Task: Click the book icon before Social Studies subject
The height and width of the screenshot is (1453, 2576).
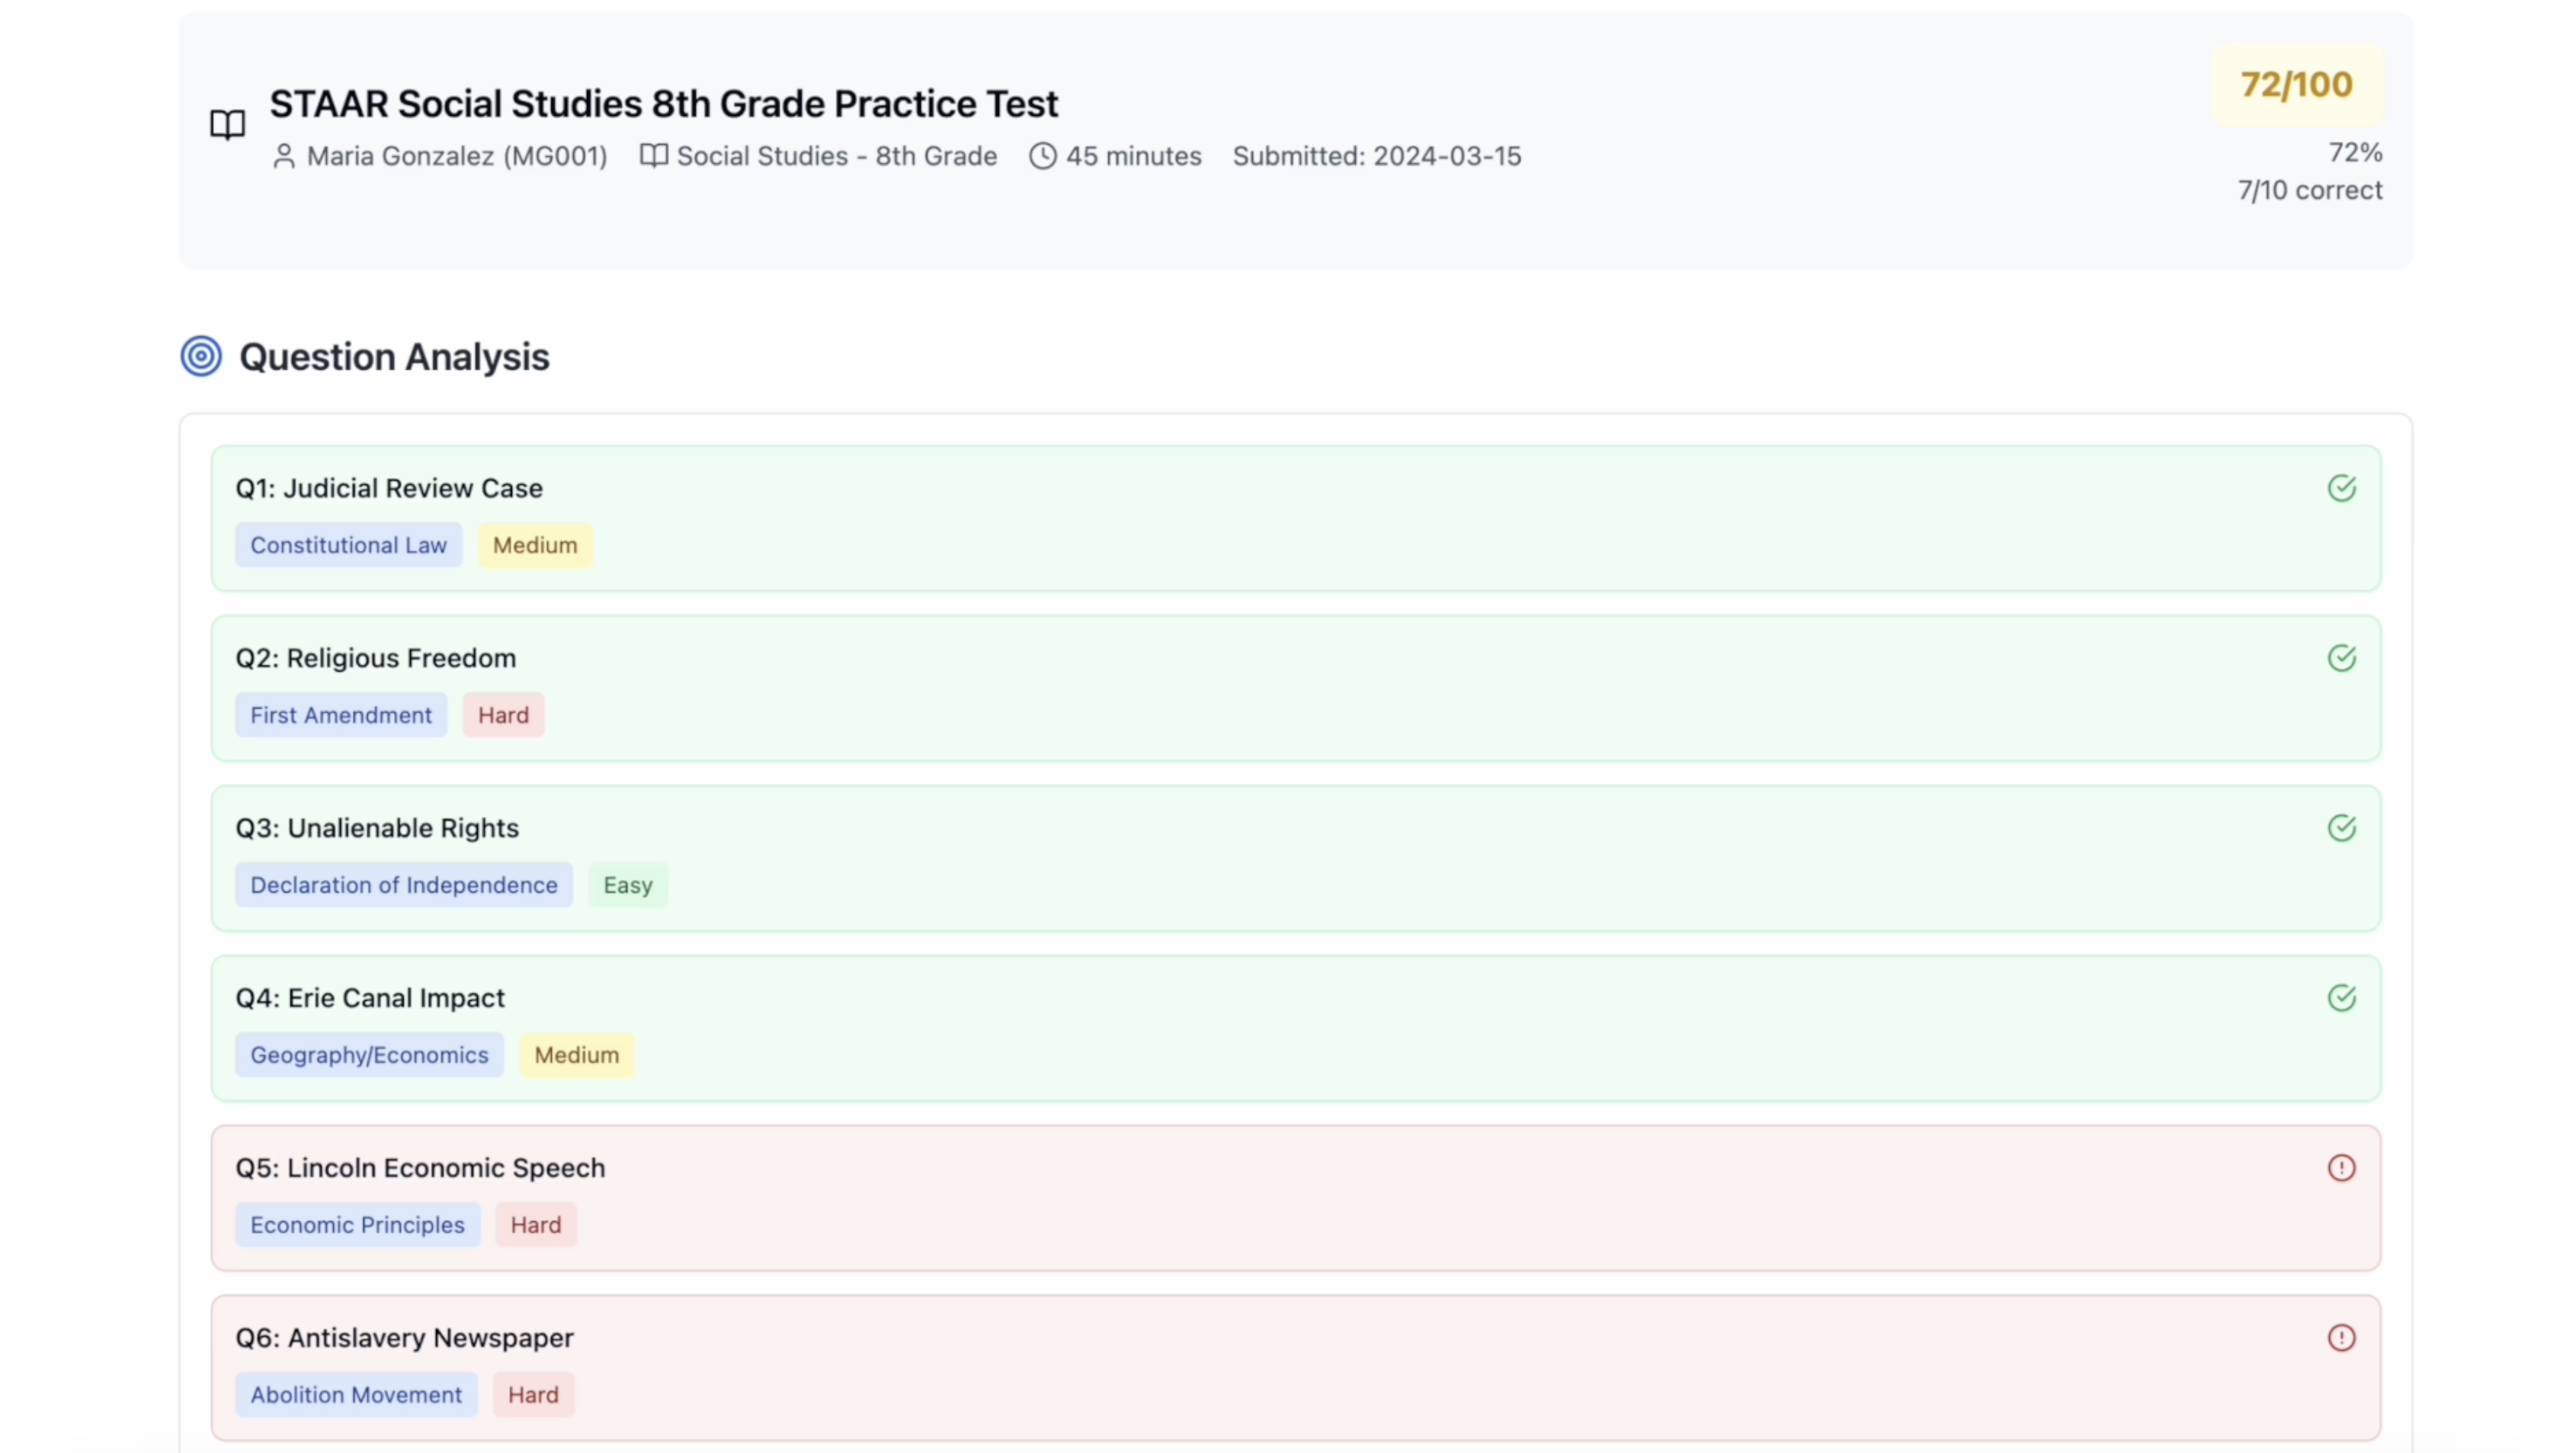Action: [x=653, y=156]
